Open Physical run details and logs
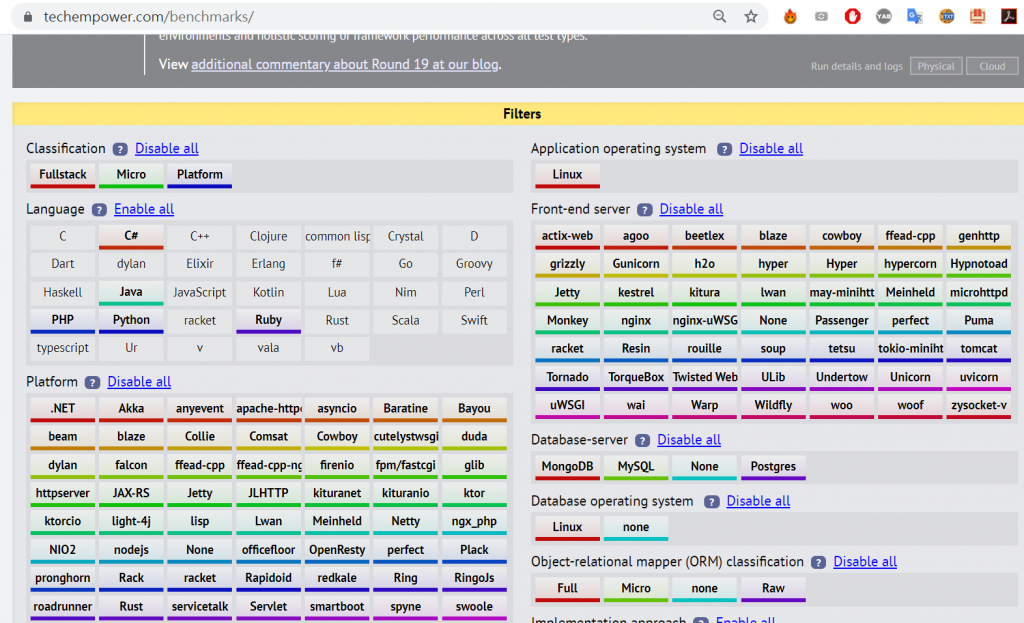Image resolution: width=1024 pixels, height=623 pixels. point(936,66)
